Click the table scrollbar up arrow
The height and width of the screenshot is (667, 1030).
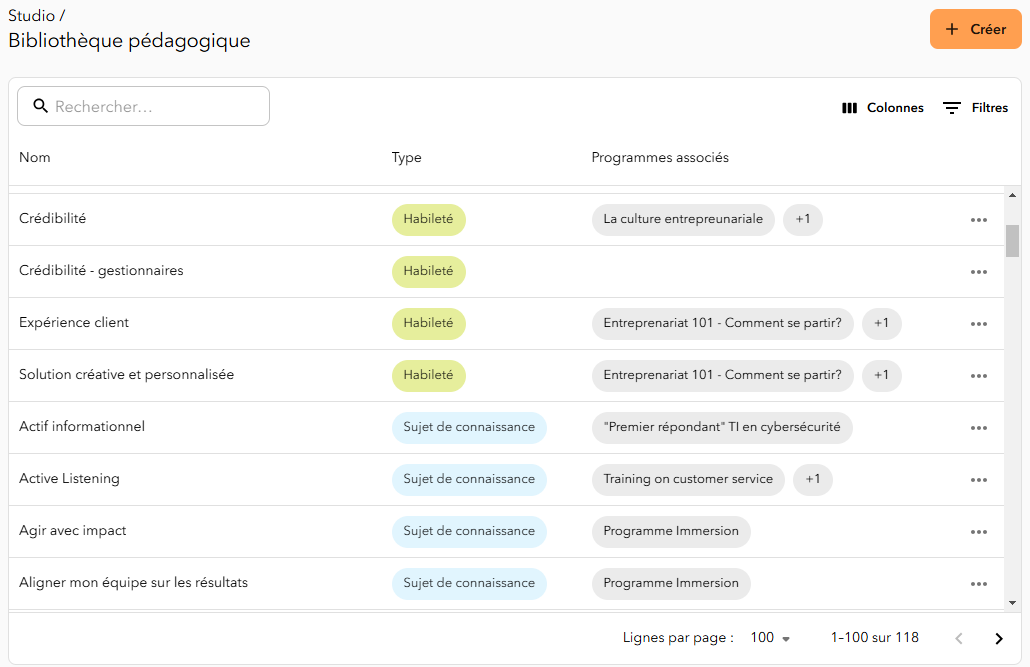pos(1012,195)
